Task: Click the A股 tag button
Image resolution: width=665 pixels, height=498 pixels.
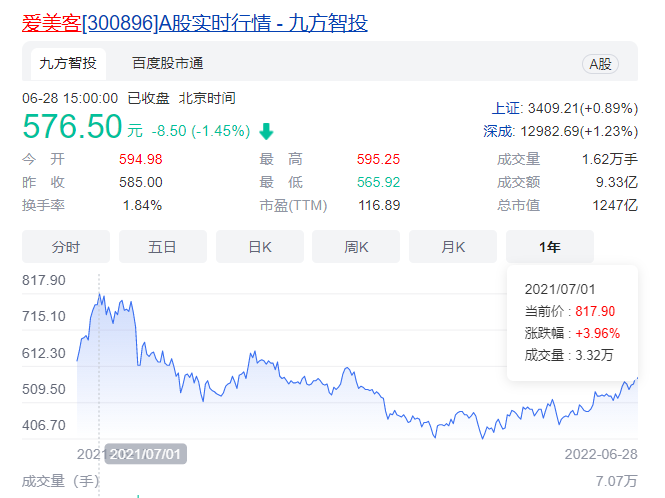Action: [x=600, y=64]
